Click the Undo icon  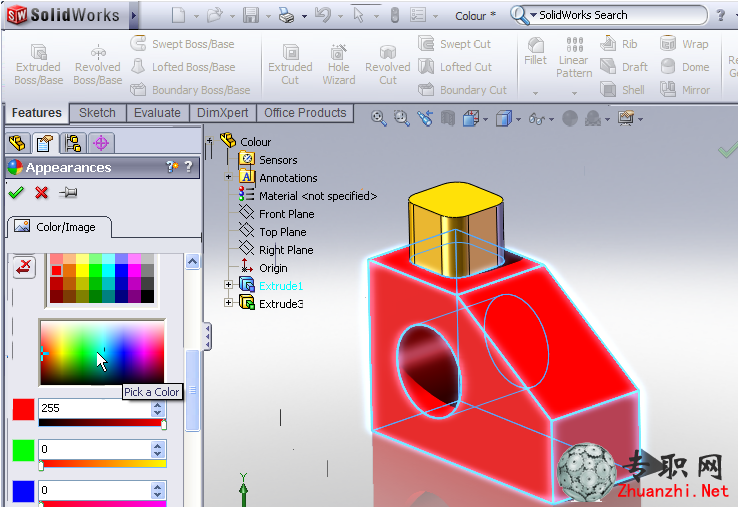[323, 16]
